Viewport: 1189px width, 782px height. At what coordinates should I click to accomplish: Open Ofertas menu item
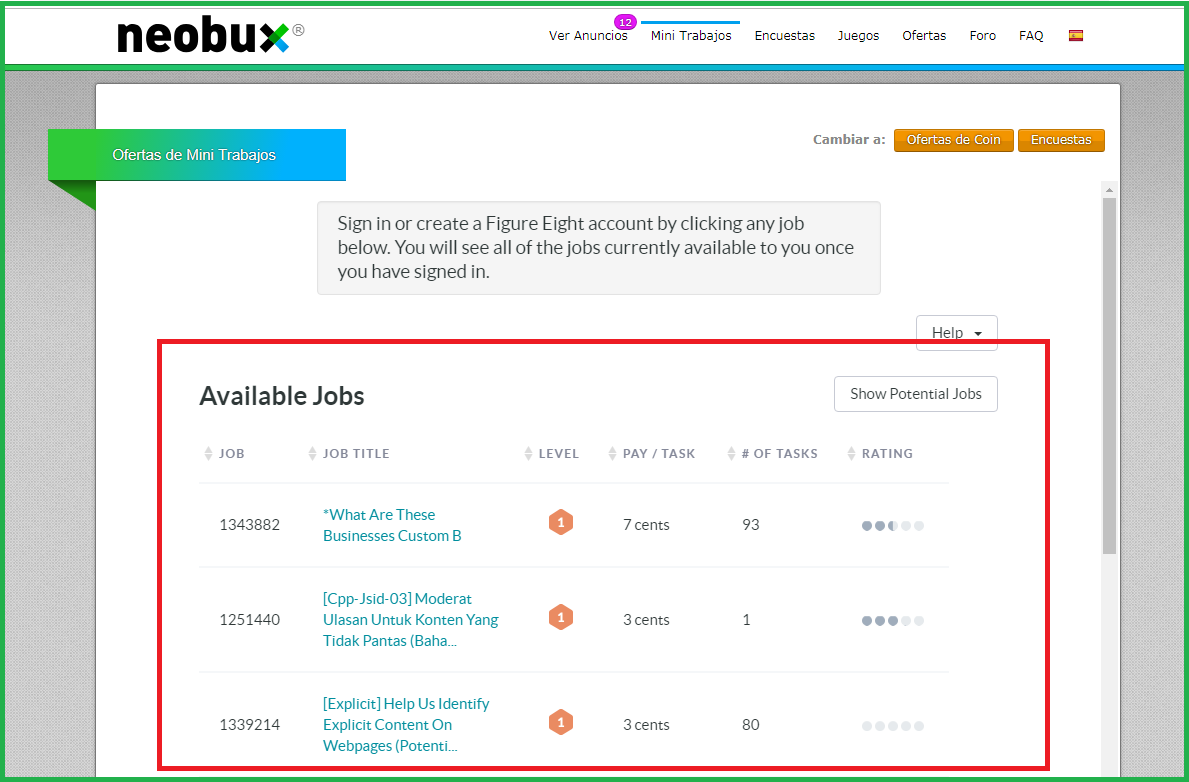924,36
